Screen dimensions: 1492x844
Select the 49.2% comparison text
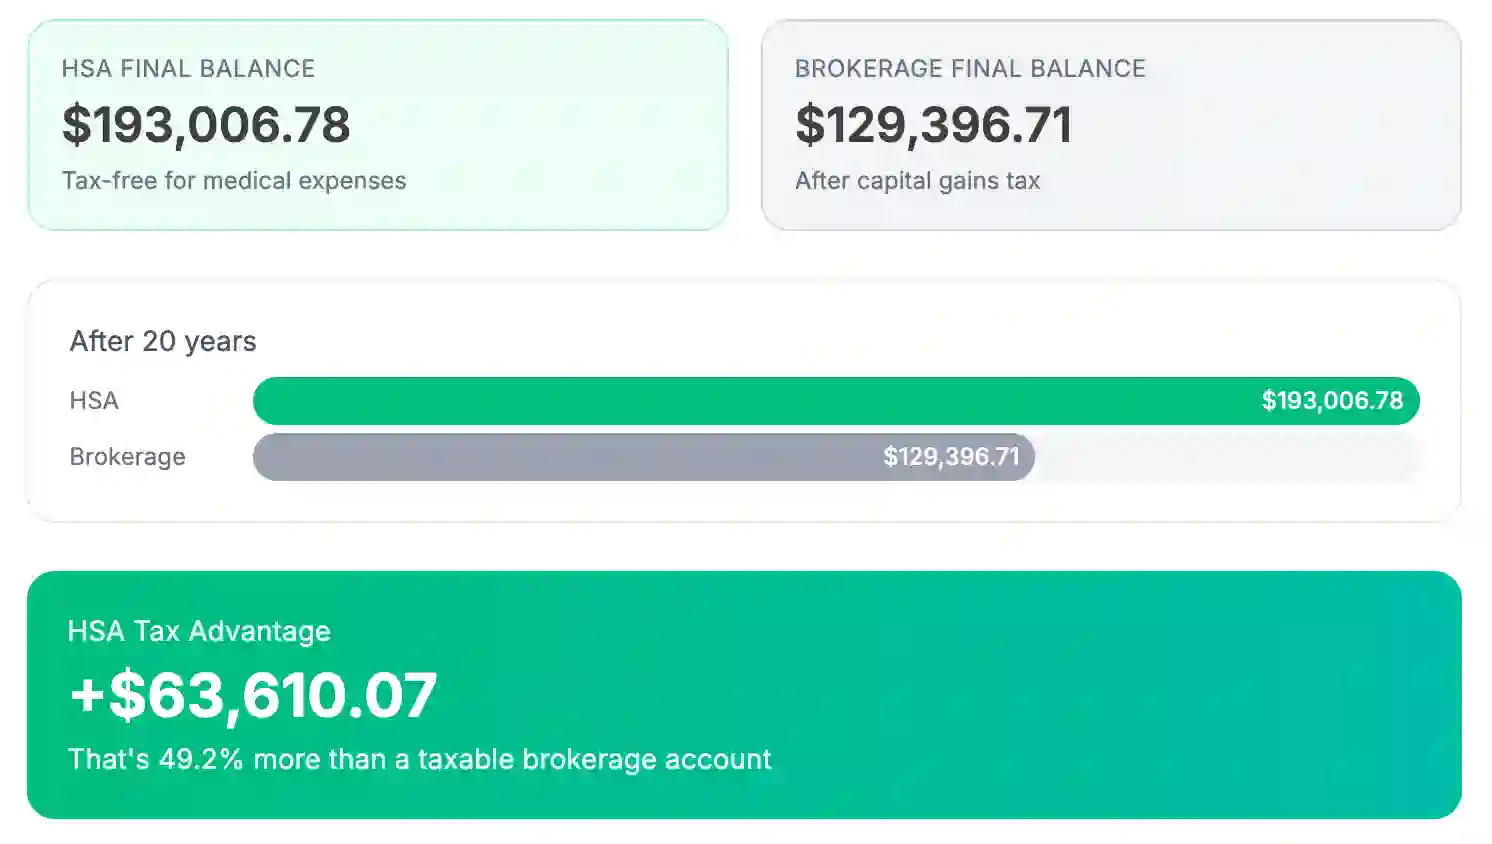click(x=419, y=759)
